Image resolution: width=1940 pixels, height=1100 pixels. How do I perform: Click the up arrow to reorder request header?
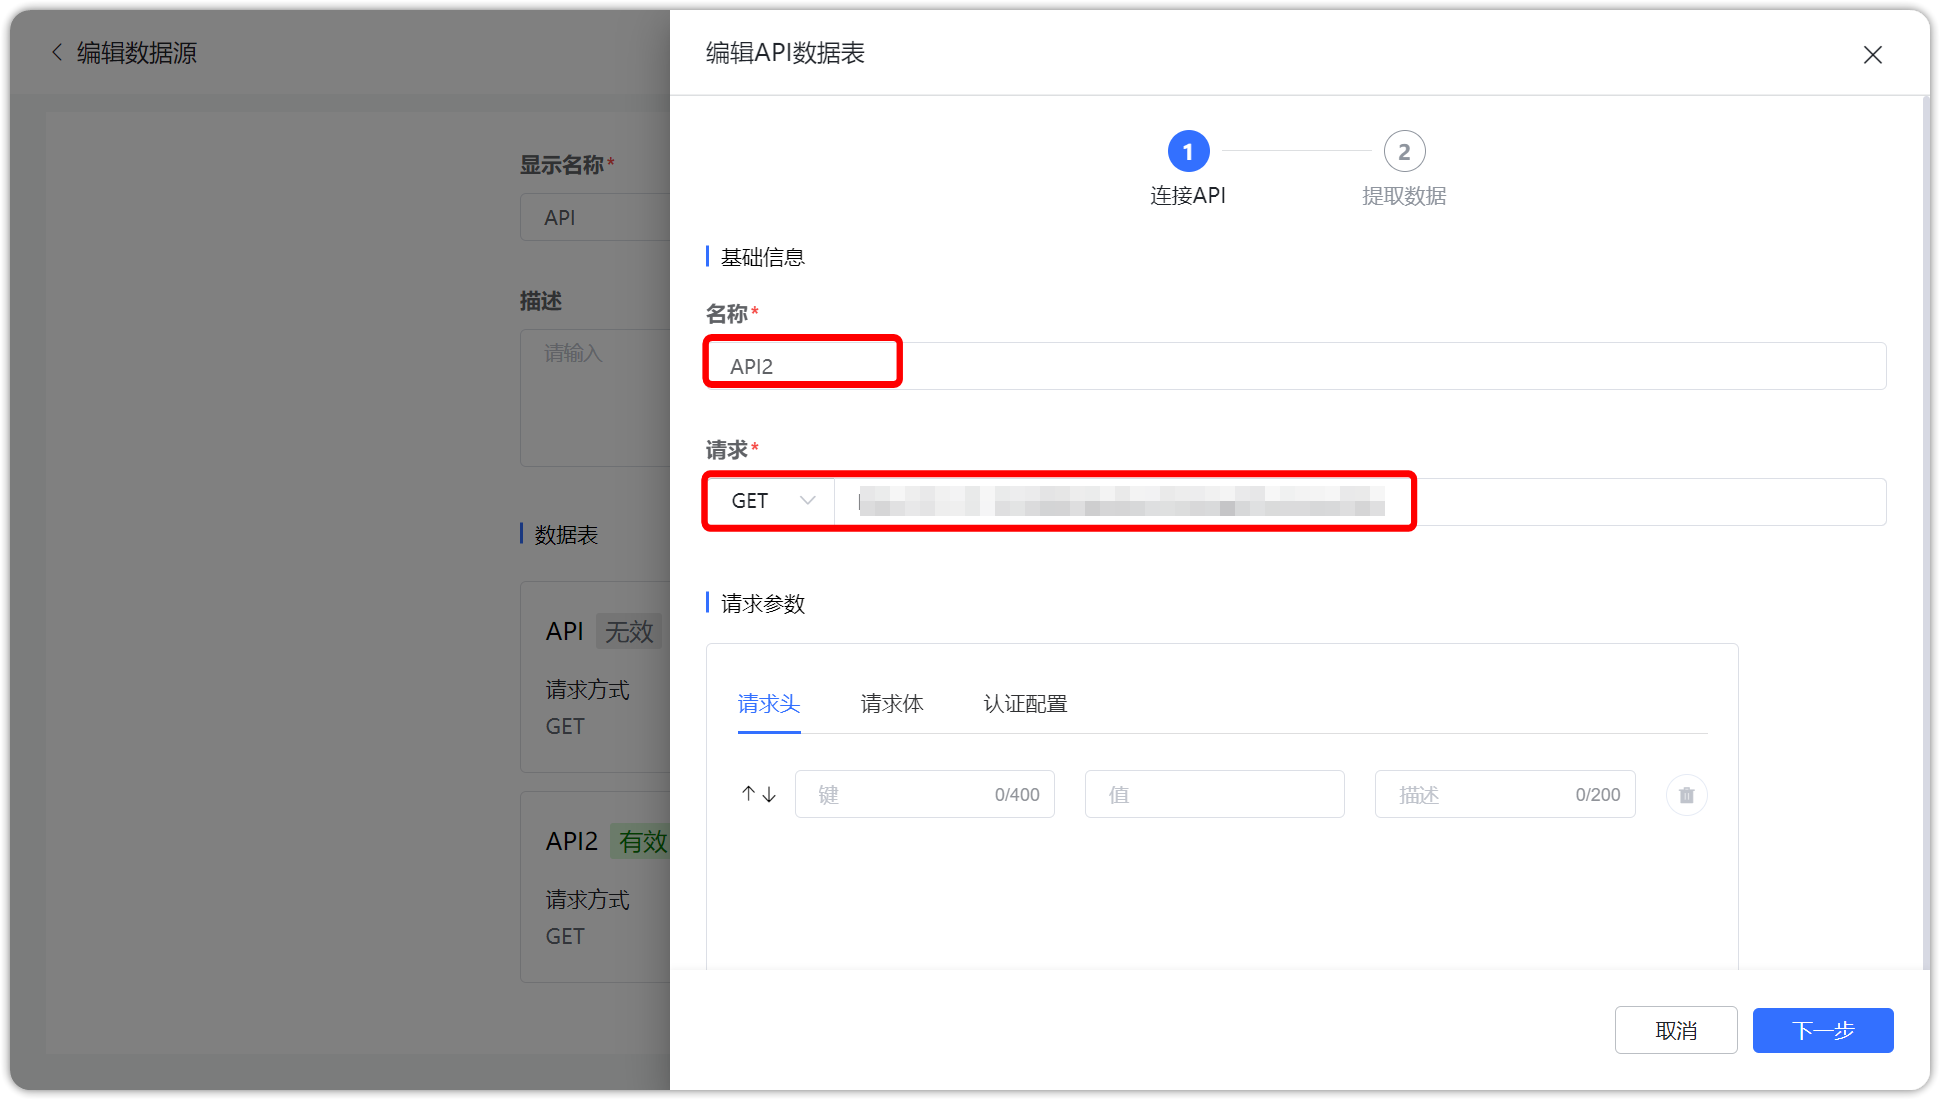coord(748,794)
